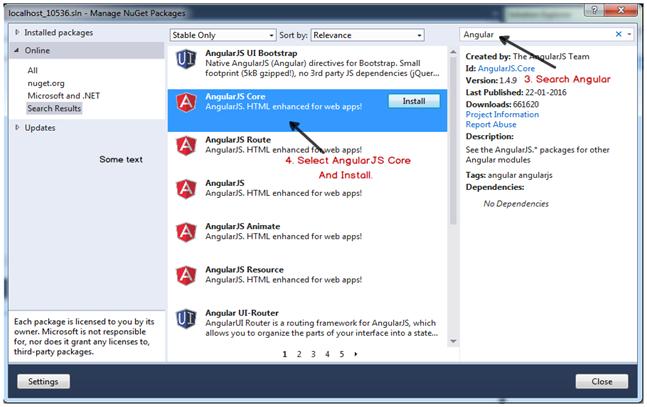Click the AngularJS Resource shield icon
The image size is (647, 407).
tap(186, 276)
